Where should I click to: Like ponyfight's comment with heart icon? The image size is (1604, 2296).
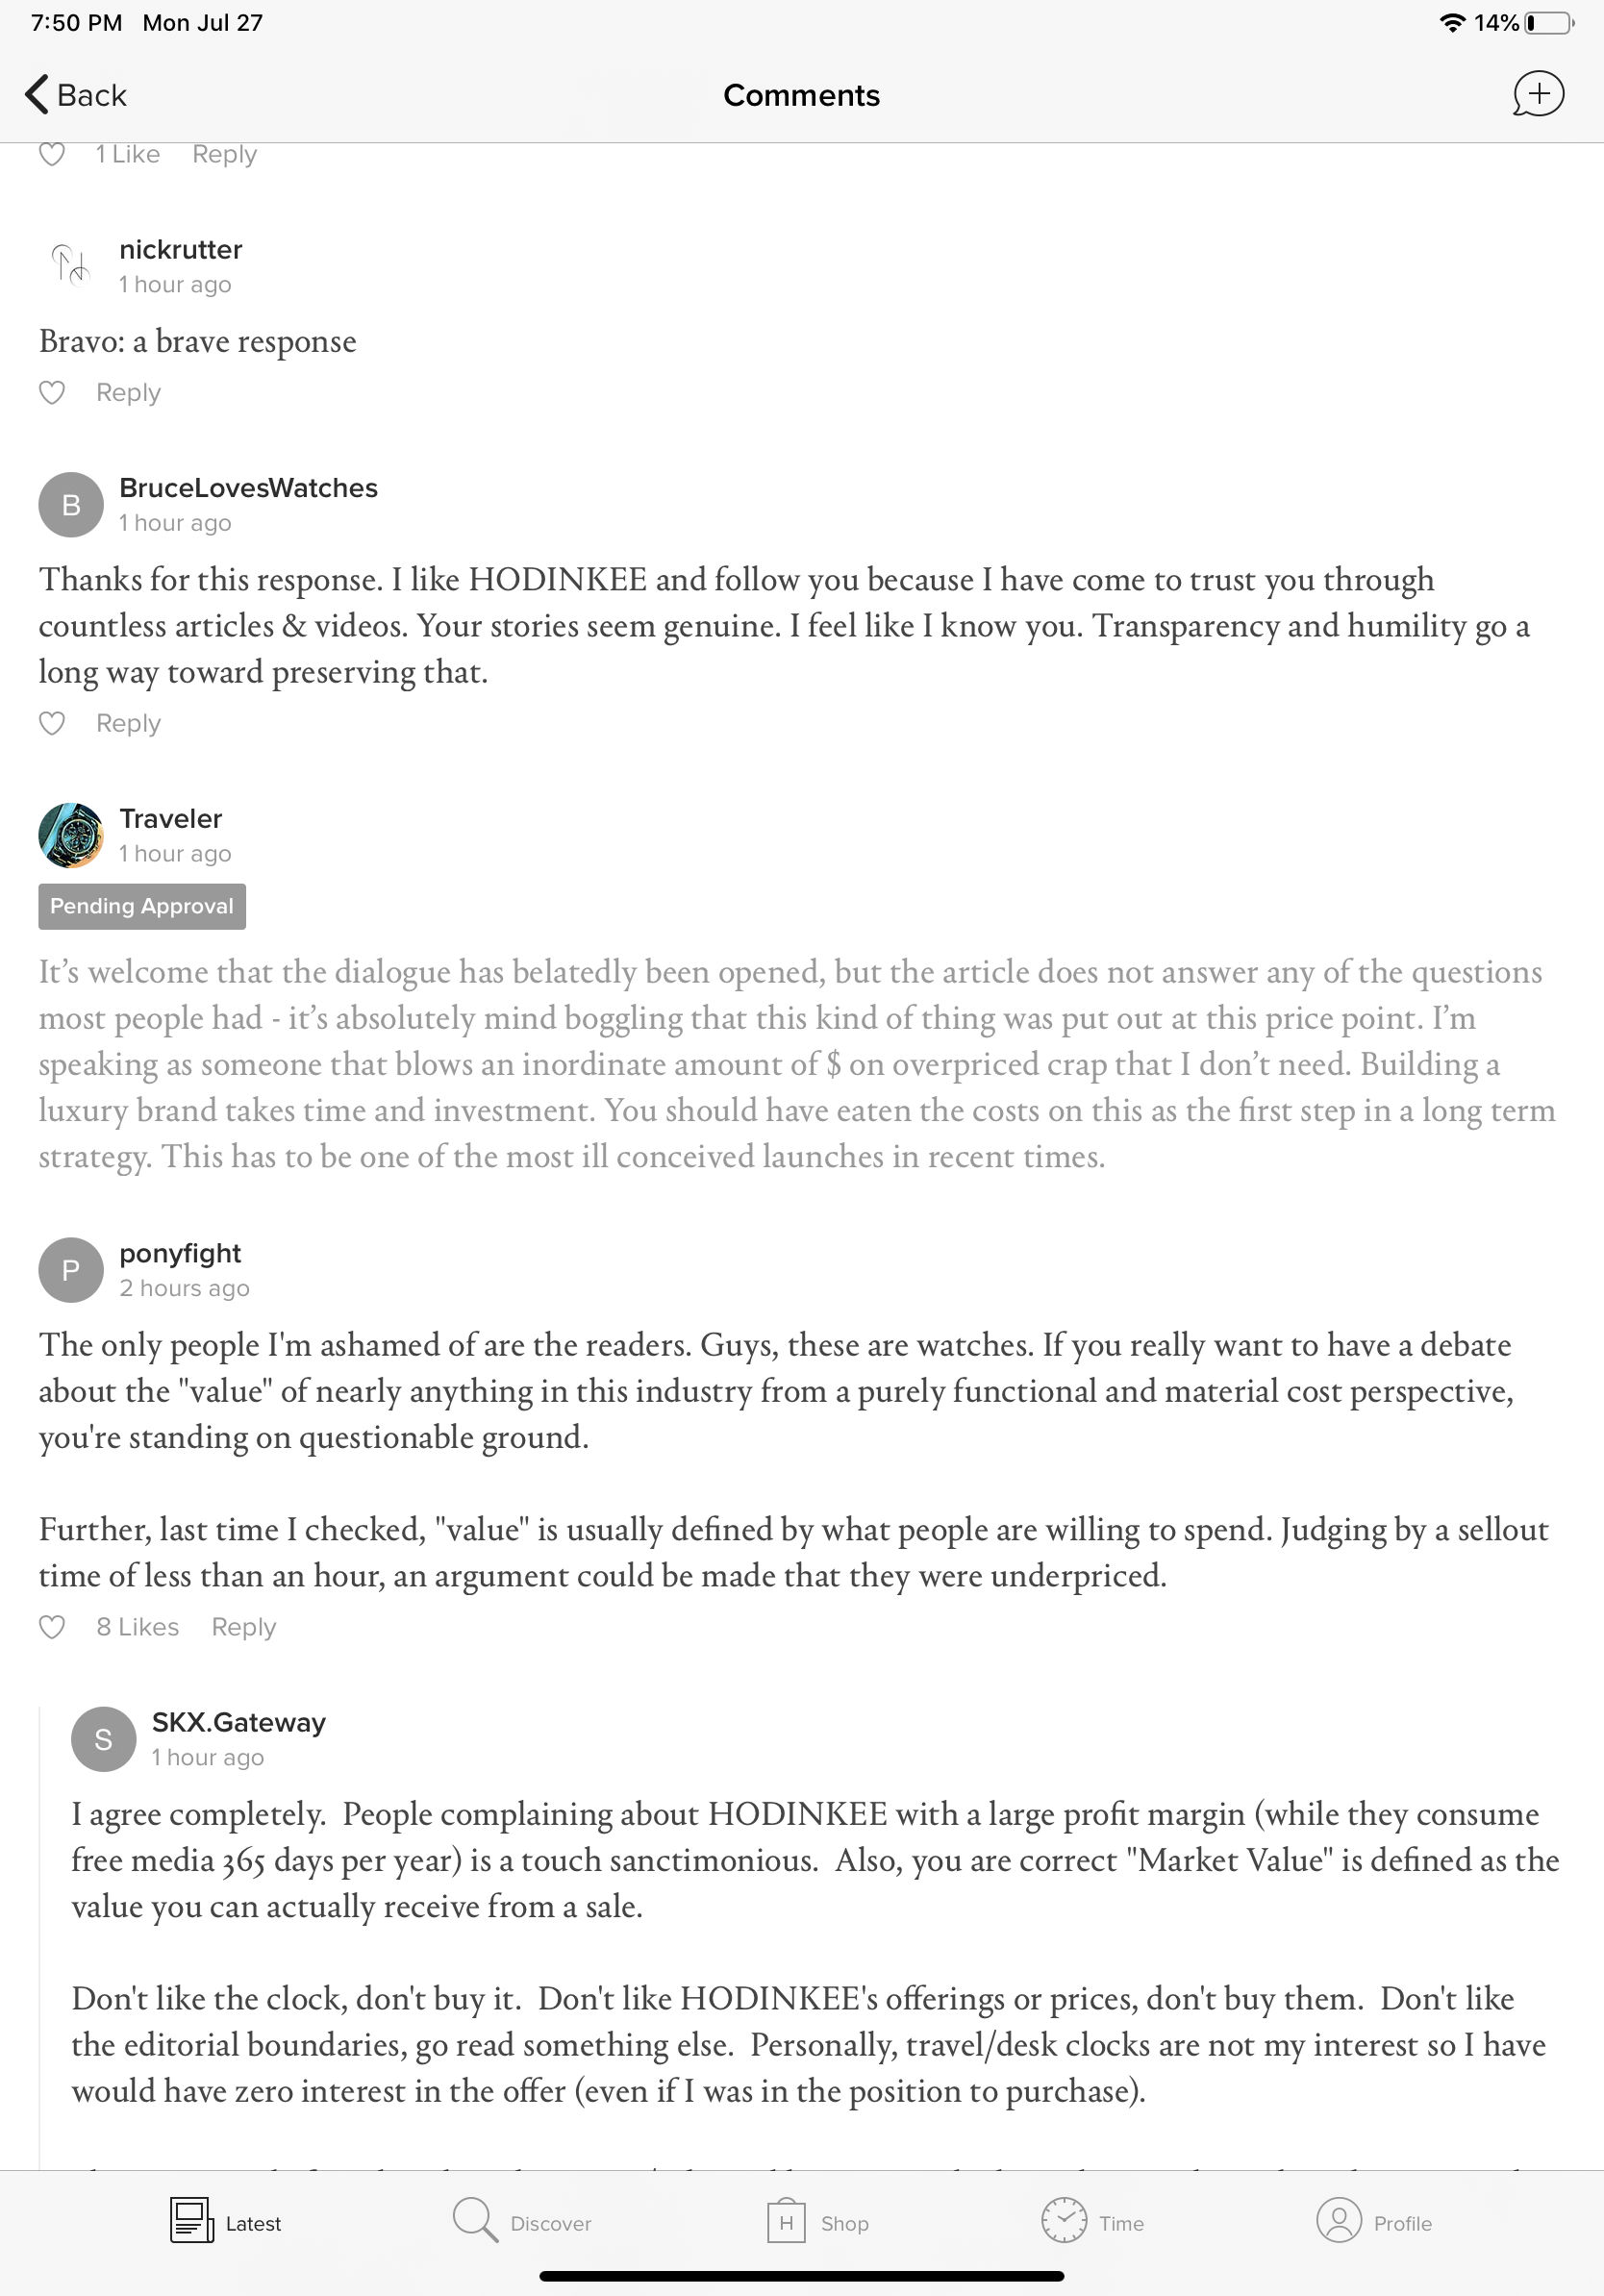52,1627
